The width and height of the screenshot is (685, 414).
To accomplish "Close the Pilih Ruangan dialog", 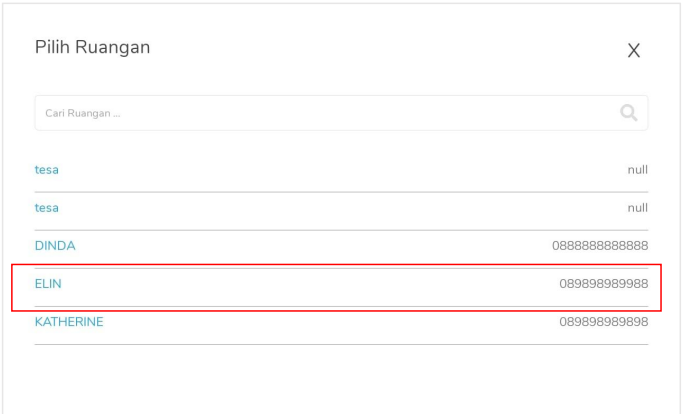I will coord(633,51).
